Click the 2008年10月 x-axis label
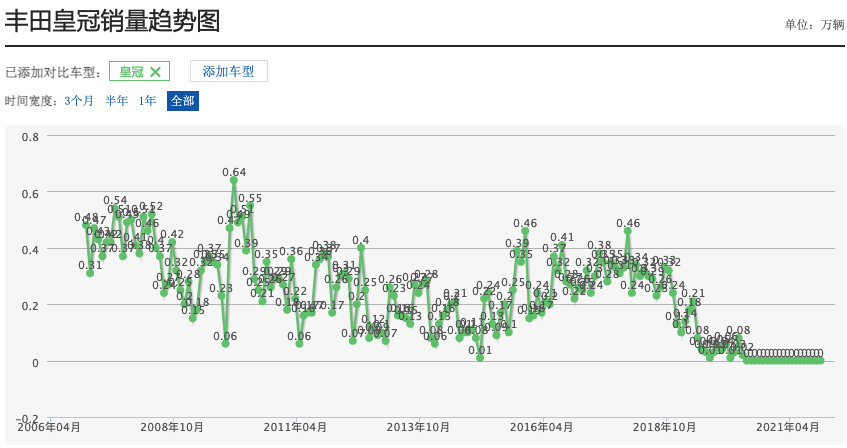This screenshot has height=448, width=847. [172, 427]
